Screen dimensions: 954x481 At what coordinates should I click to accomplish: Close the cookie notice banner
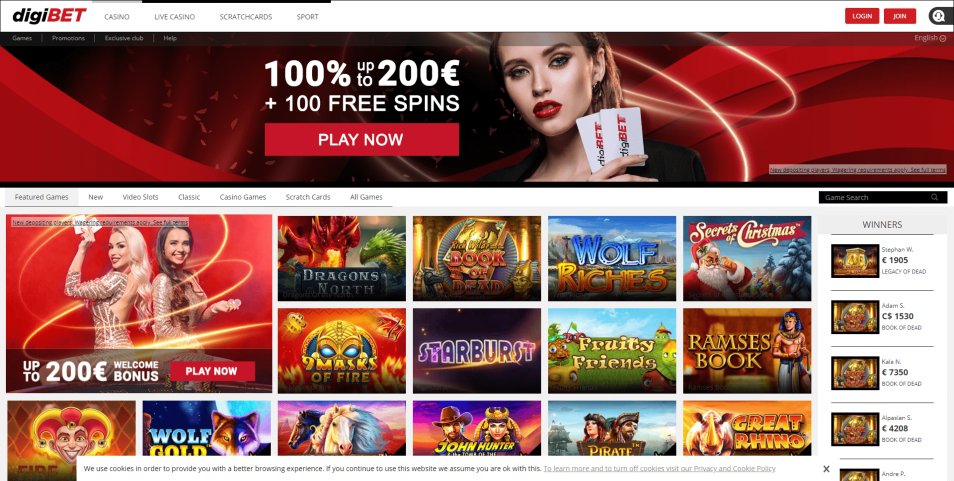point(826,469)
